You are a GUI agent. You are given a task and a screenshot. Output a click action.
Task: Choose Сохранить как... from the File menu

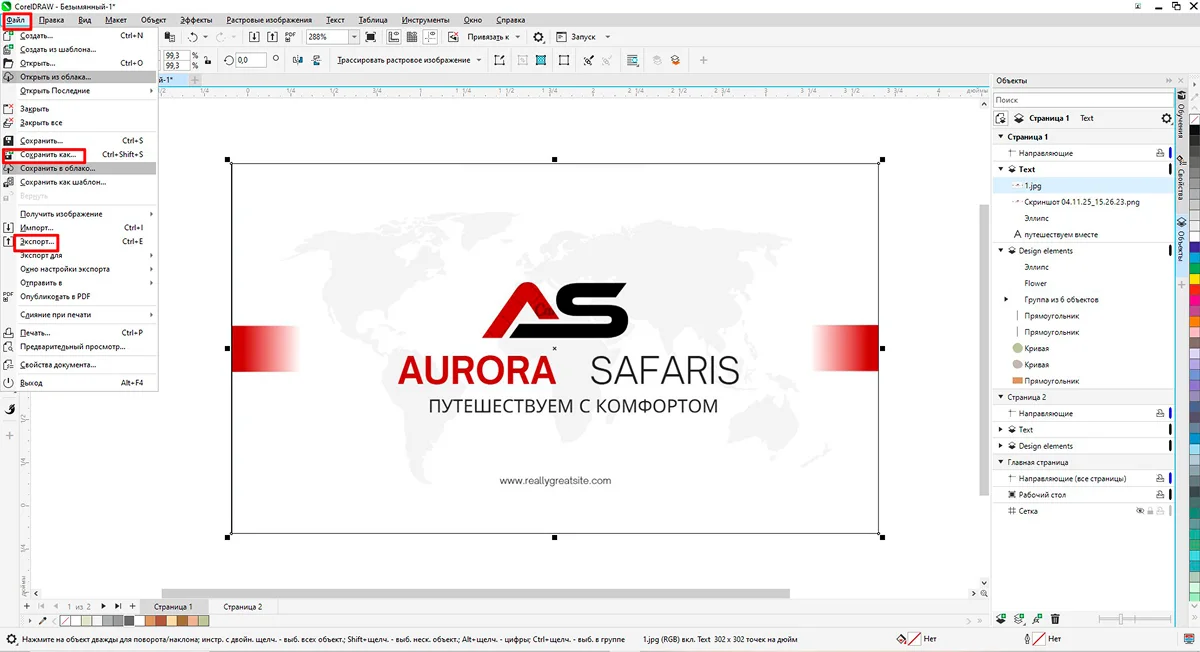[x=48, y=155]
